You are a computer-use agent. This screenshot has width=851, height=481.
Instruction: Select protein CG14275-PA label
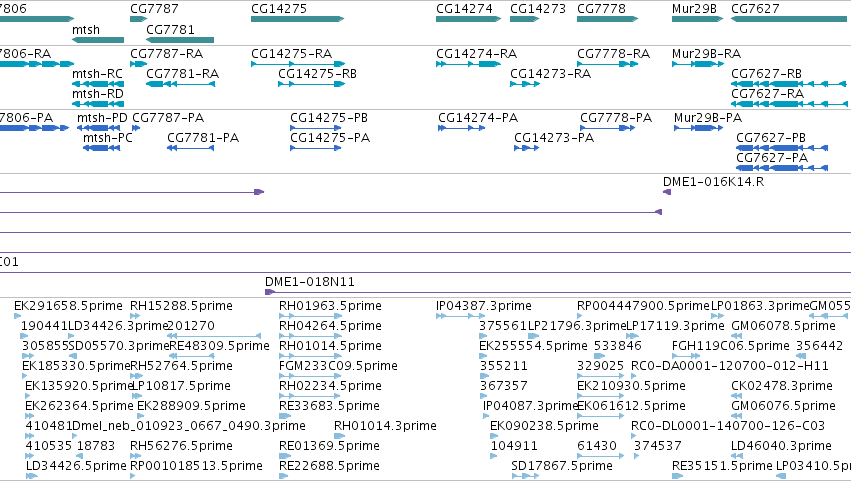click(330, 138)
